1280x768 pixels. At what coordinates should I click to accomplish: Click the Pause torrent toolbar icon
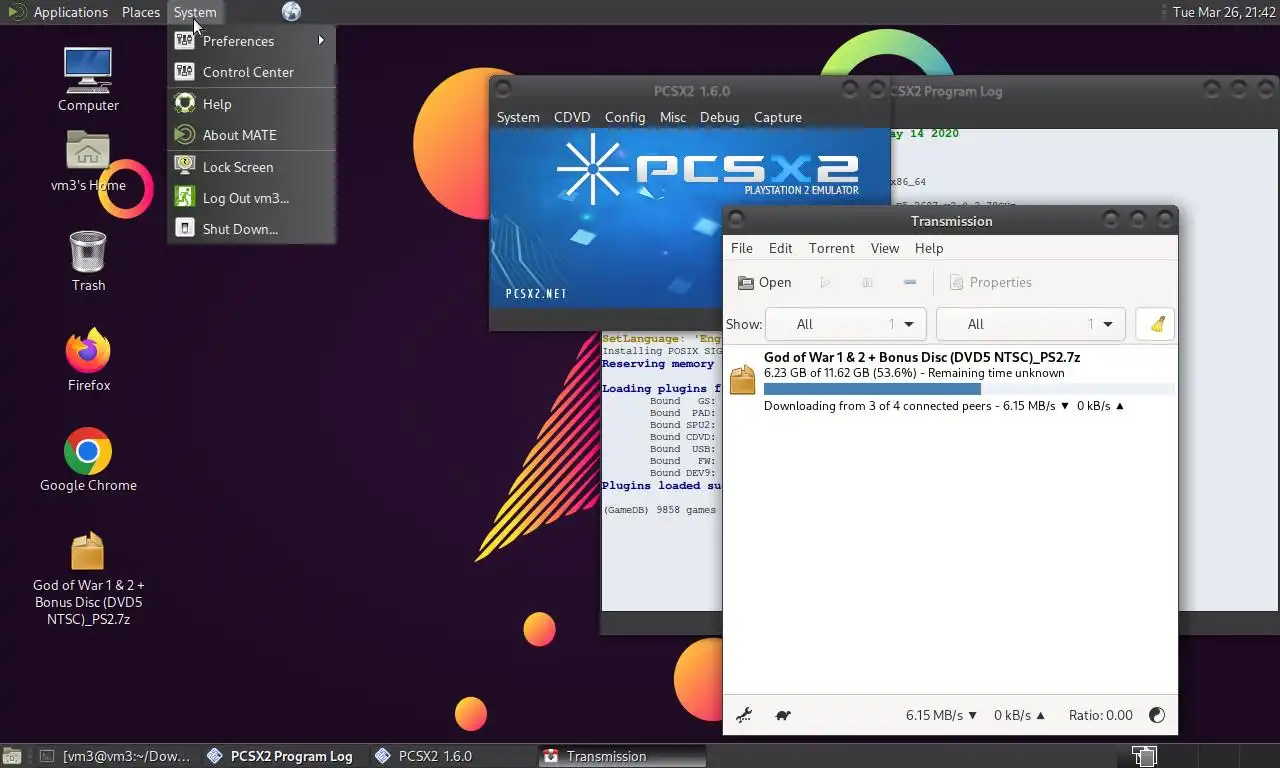pos(867,283)
